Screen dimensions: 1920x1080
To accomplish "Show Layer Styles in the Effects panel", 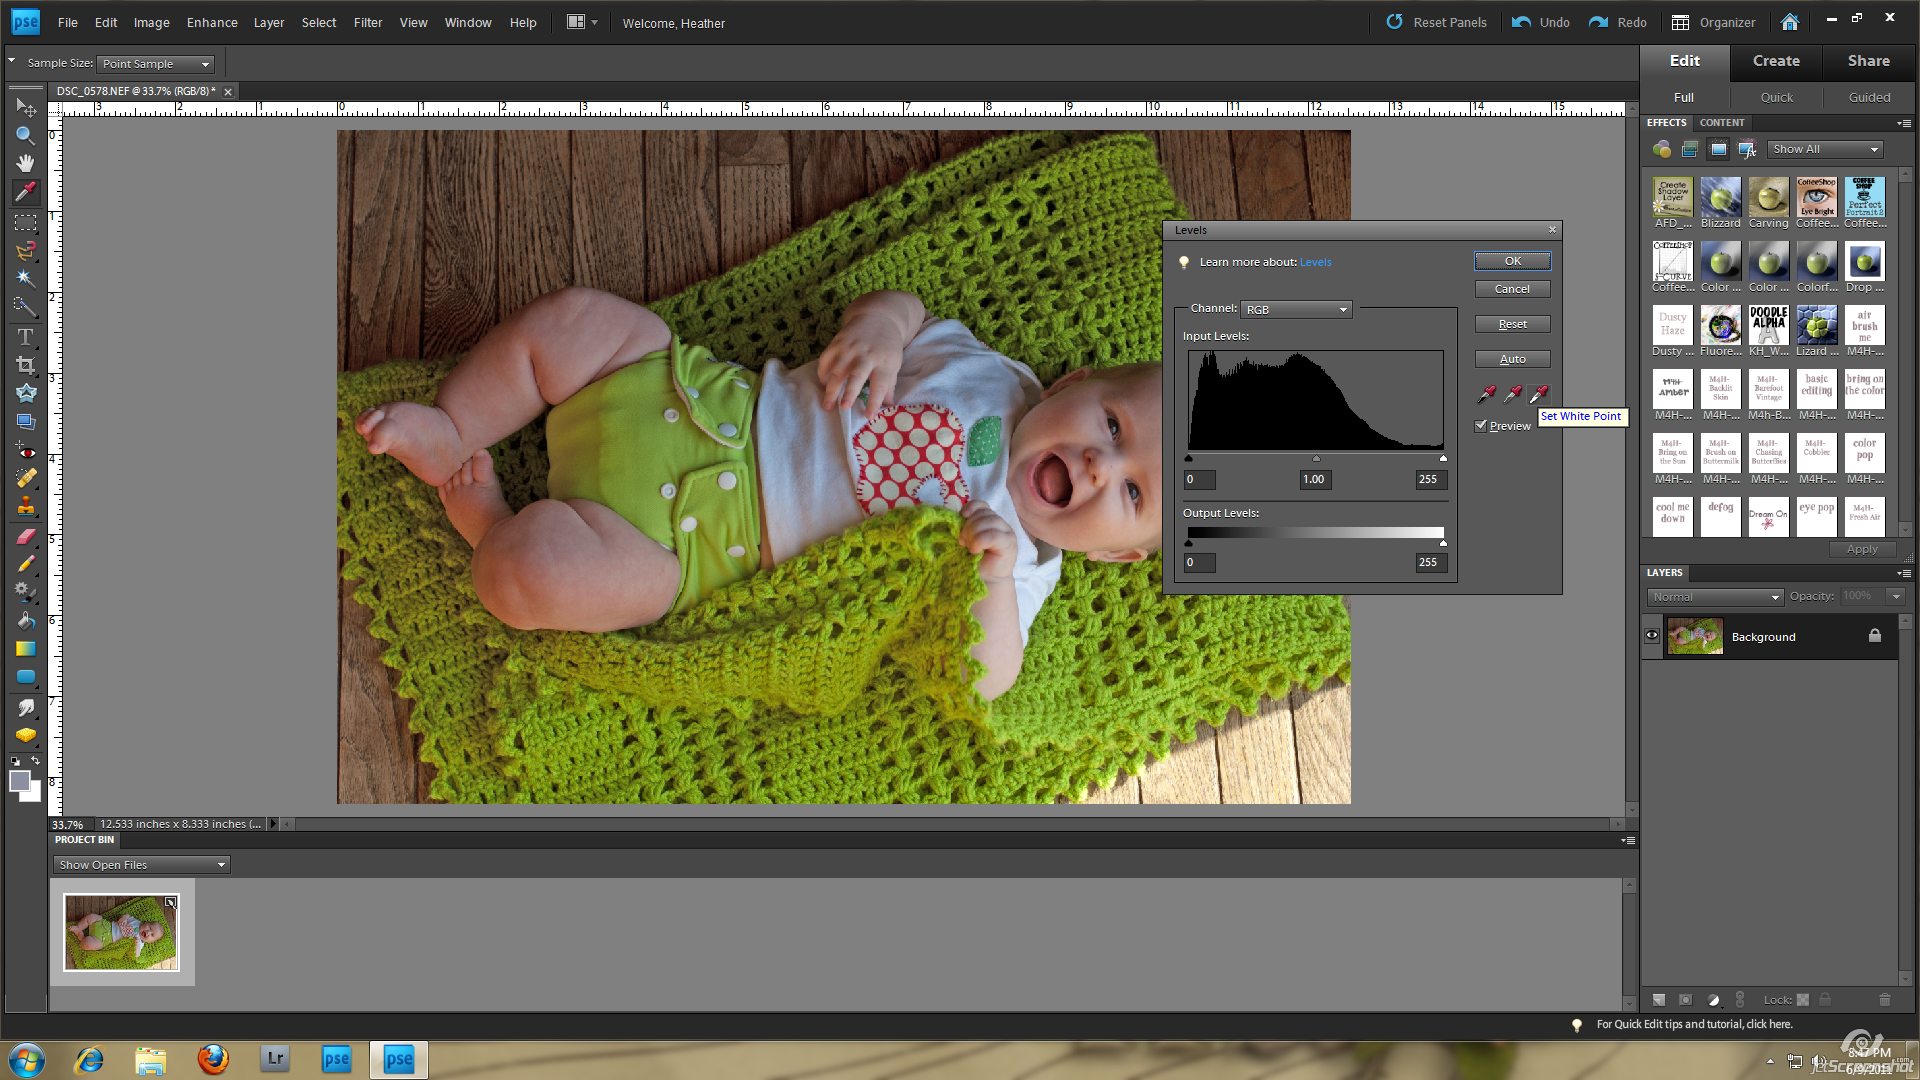I will (1690, 149).
